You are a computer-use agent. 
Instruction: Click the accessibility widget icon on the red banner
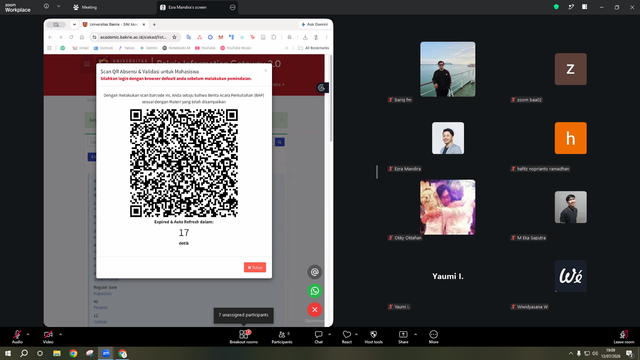322,88
